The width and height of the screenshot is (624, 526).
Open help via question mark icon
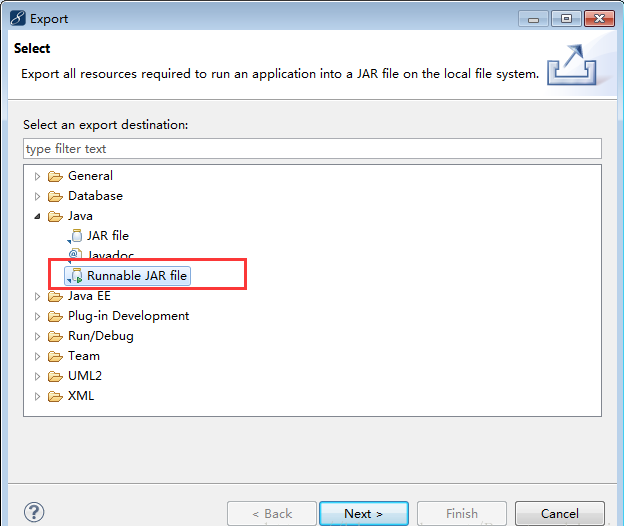tap(34, 512)
